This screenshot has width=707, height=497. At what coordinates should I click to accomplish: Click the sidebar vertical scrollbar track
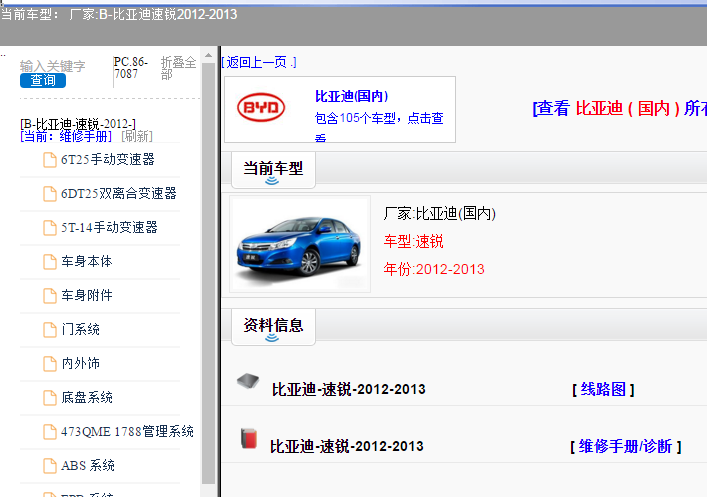click(208, 271)
